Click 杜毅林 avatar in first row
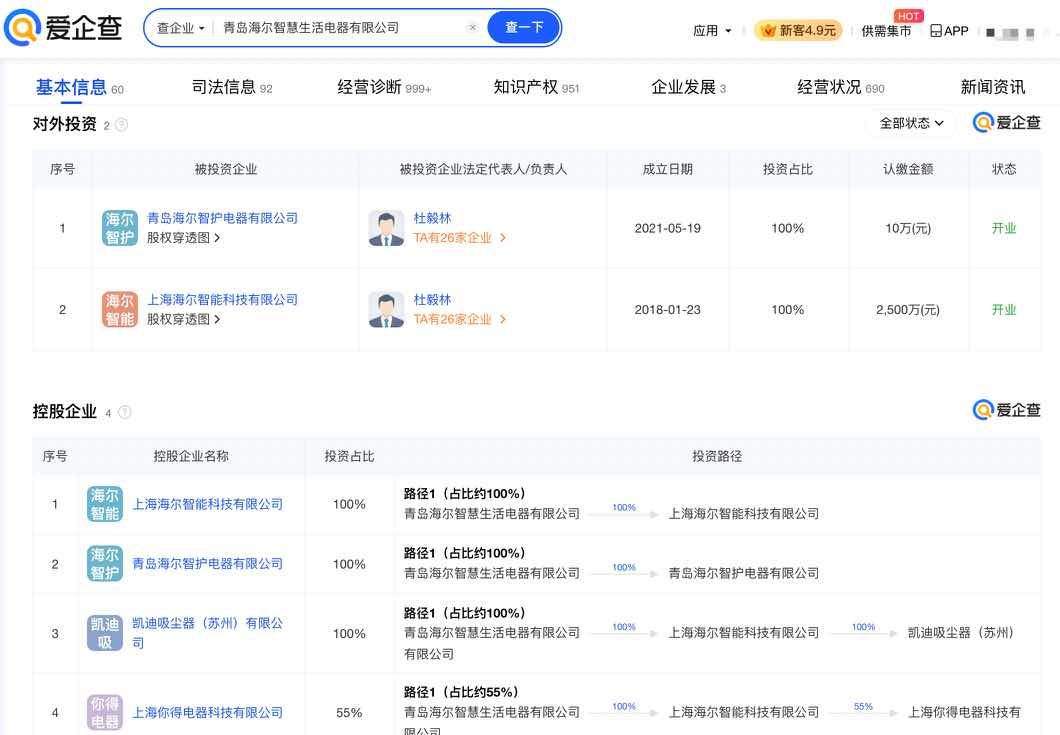1060x735 pixels. pos(386,228)
